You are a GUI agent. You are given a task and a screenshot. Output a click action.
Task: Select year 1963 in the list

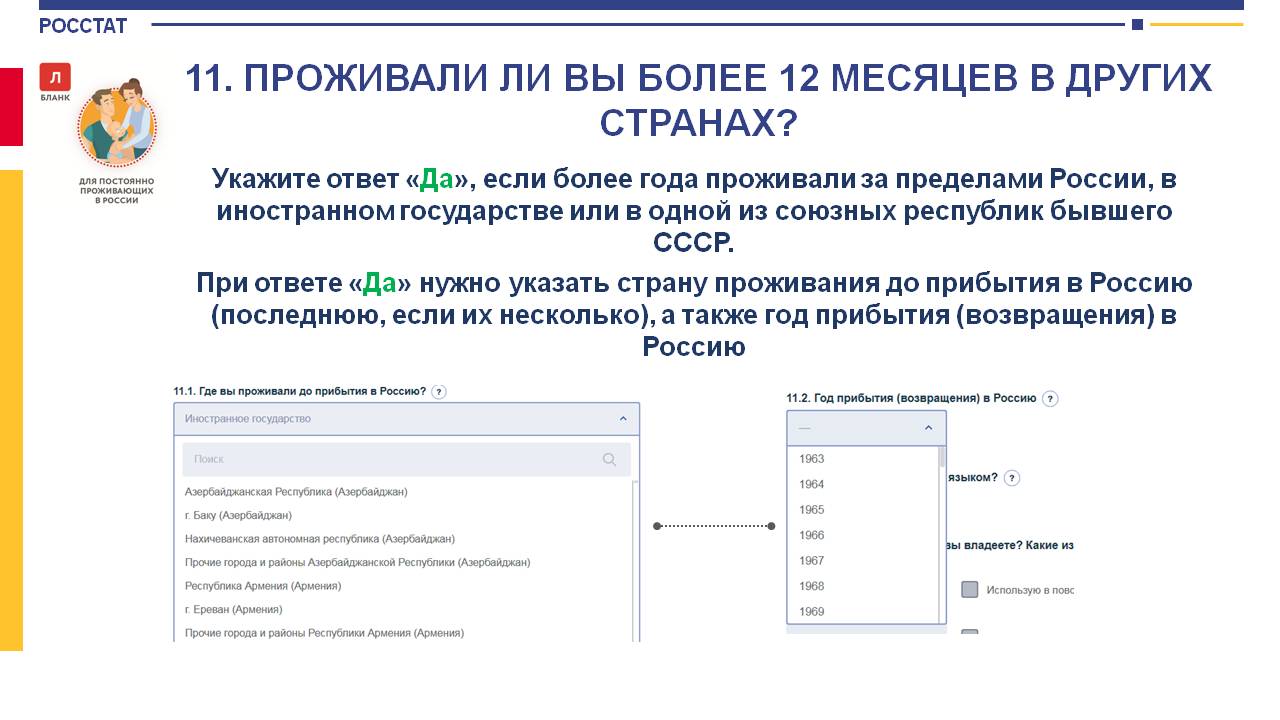812,459
